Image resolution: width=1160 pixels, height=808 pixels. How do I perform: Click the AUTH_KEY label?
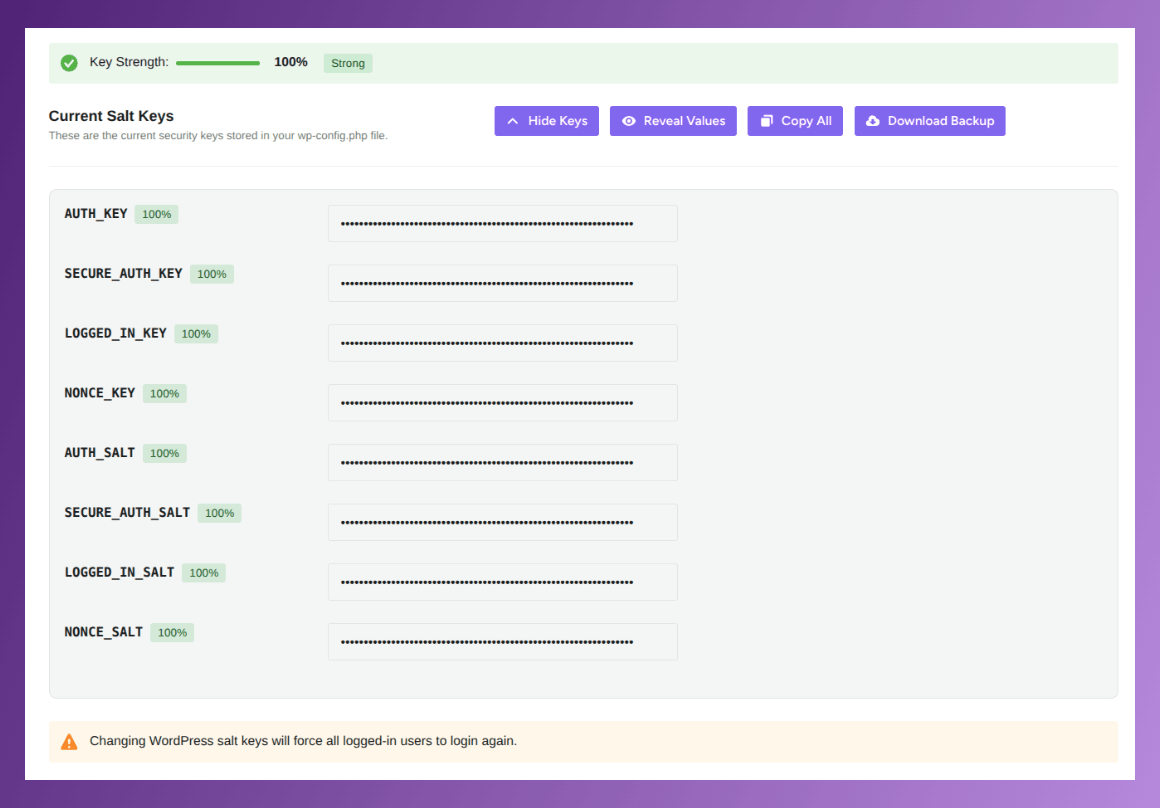95,214
